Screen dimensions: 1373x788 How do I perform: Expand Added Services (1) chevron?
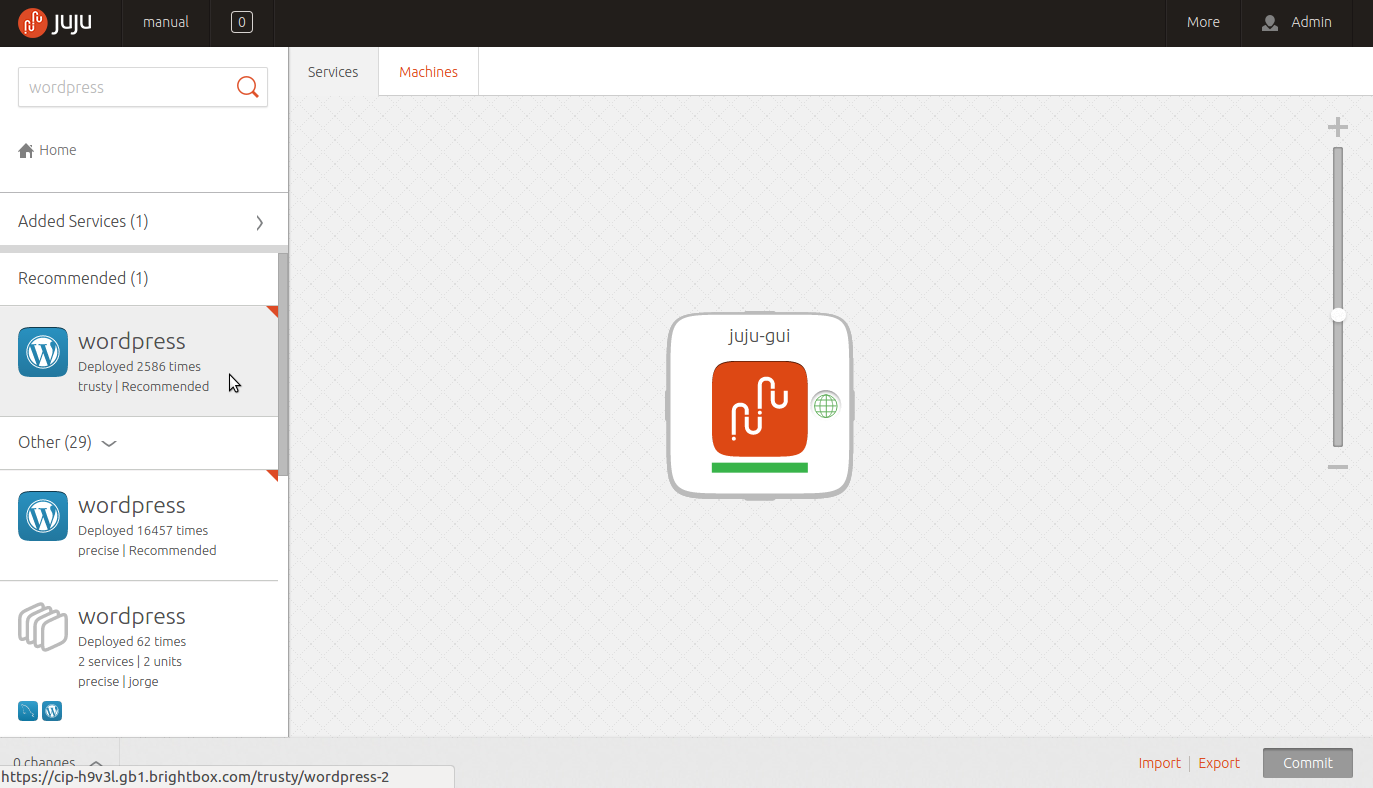pos(260,222)
